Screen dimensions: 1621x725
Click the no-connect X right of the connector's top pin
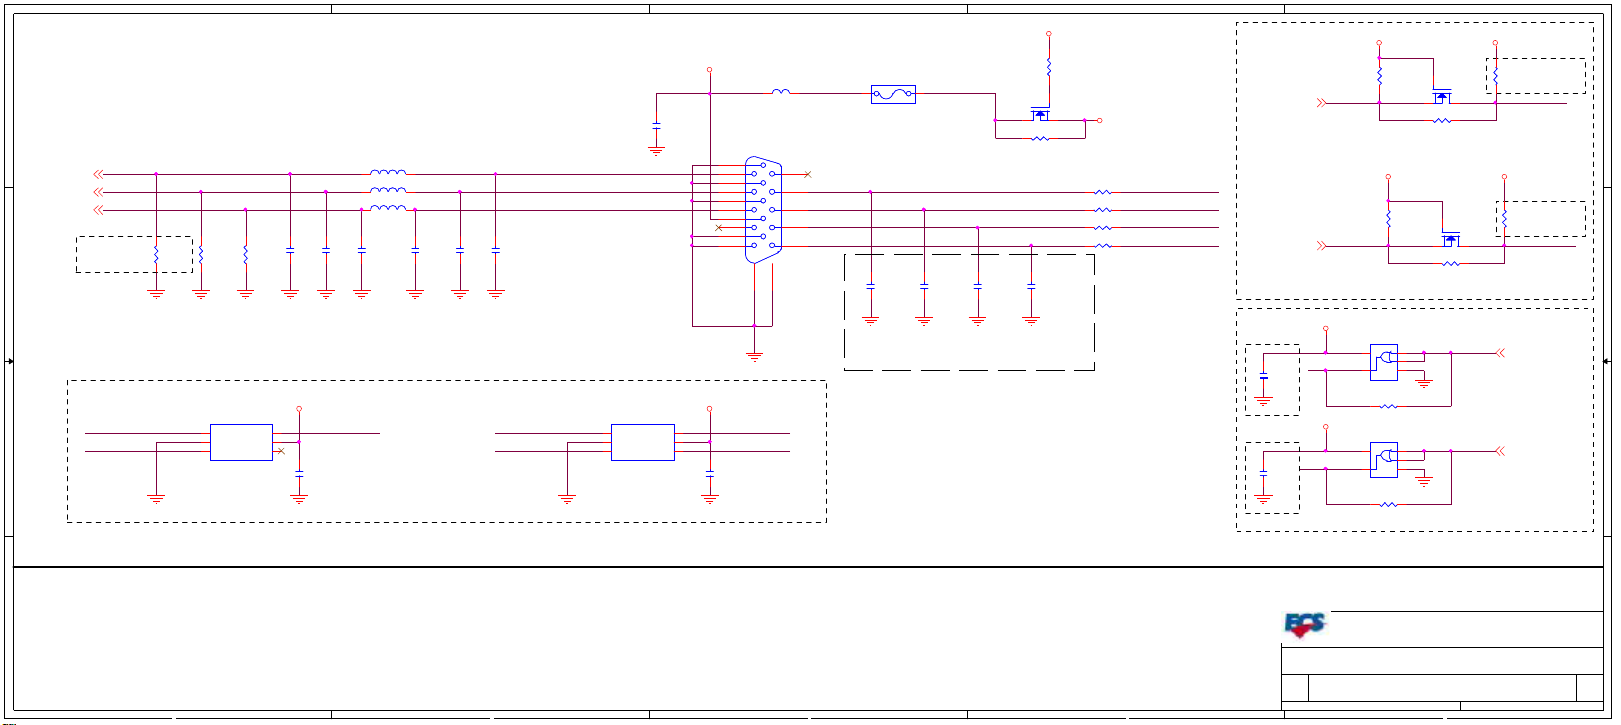point(807,174)
